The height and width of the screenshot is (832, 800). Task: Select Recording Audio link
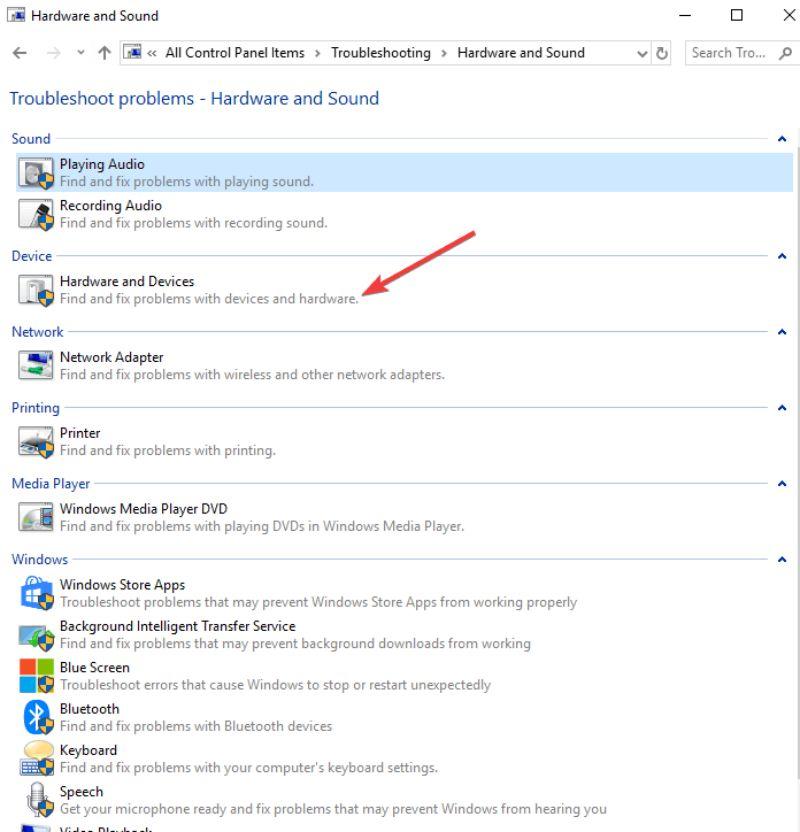tap(111, 205)
